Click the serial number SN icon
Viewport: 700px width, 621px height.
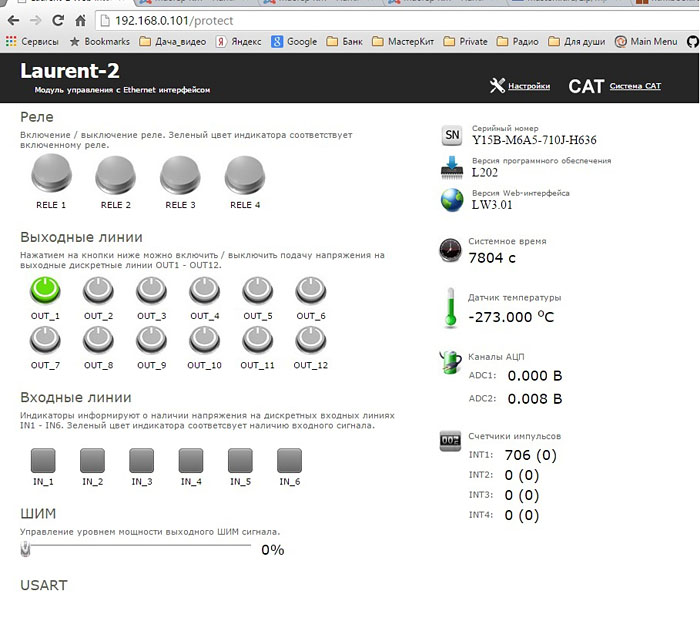452,135
